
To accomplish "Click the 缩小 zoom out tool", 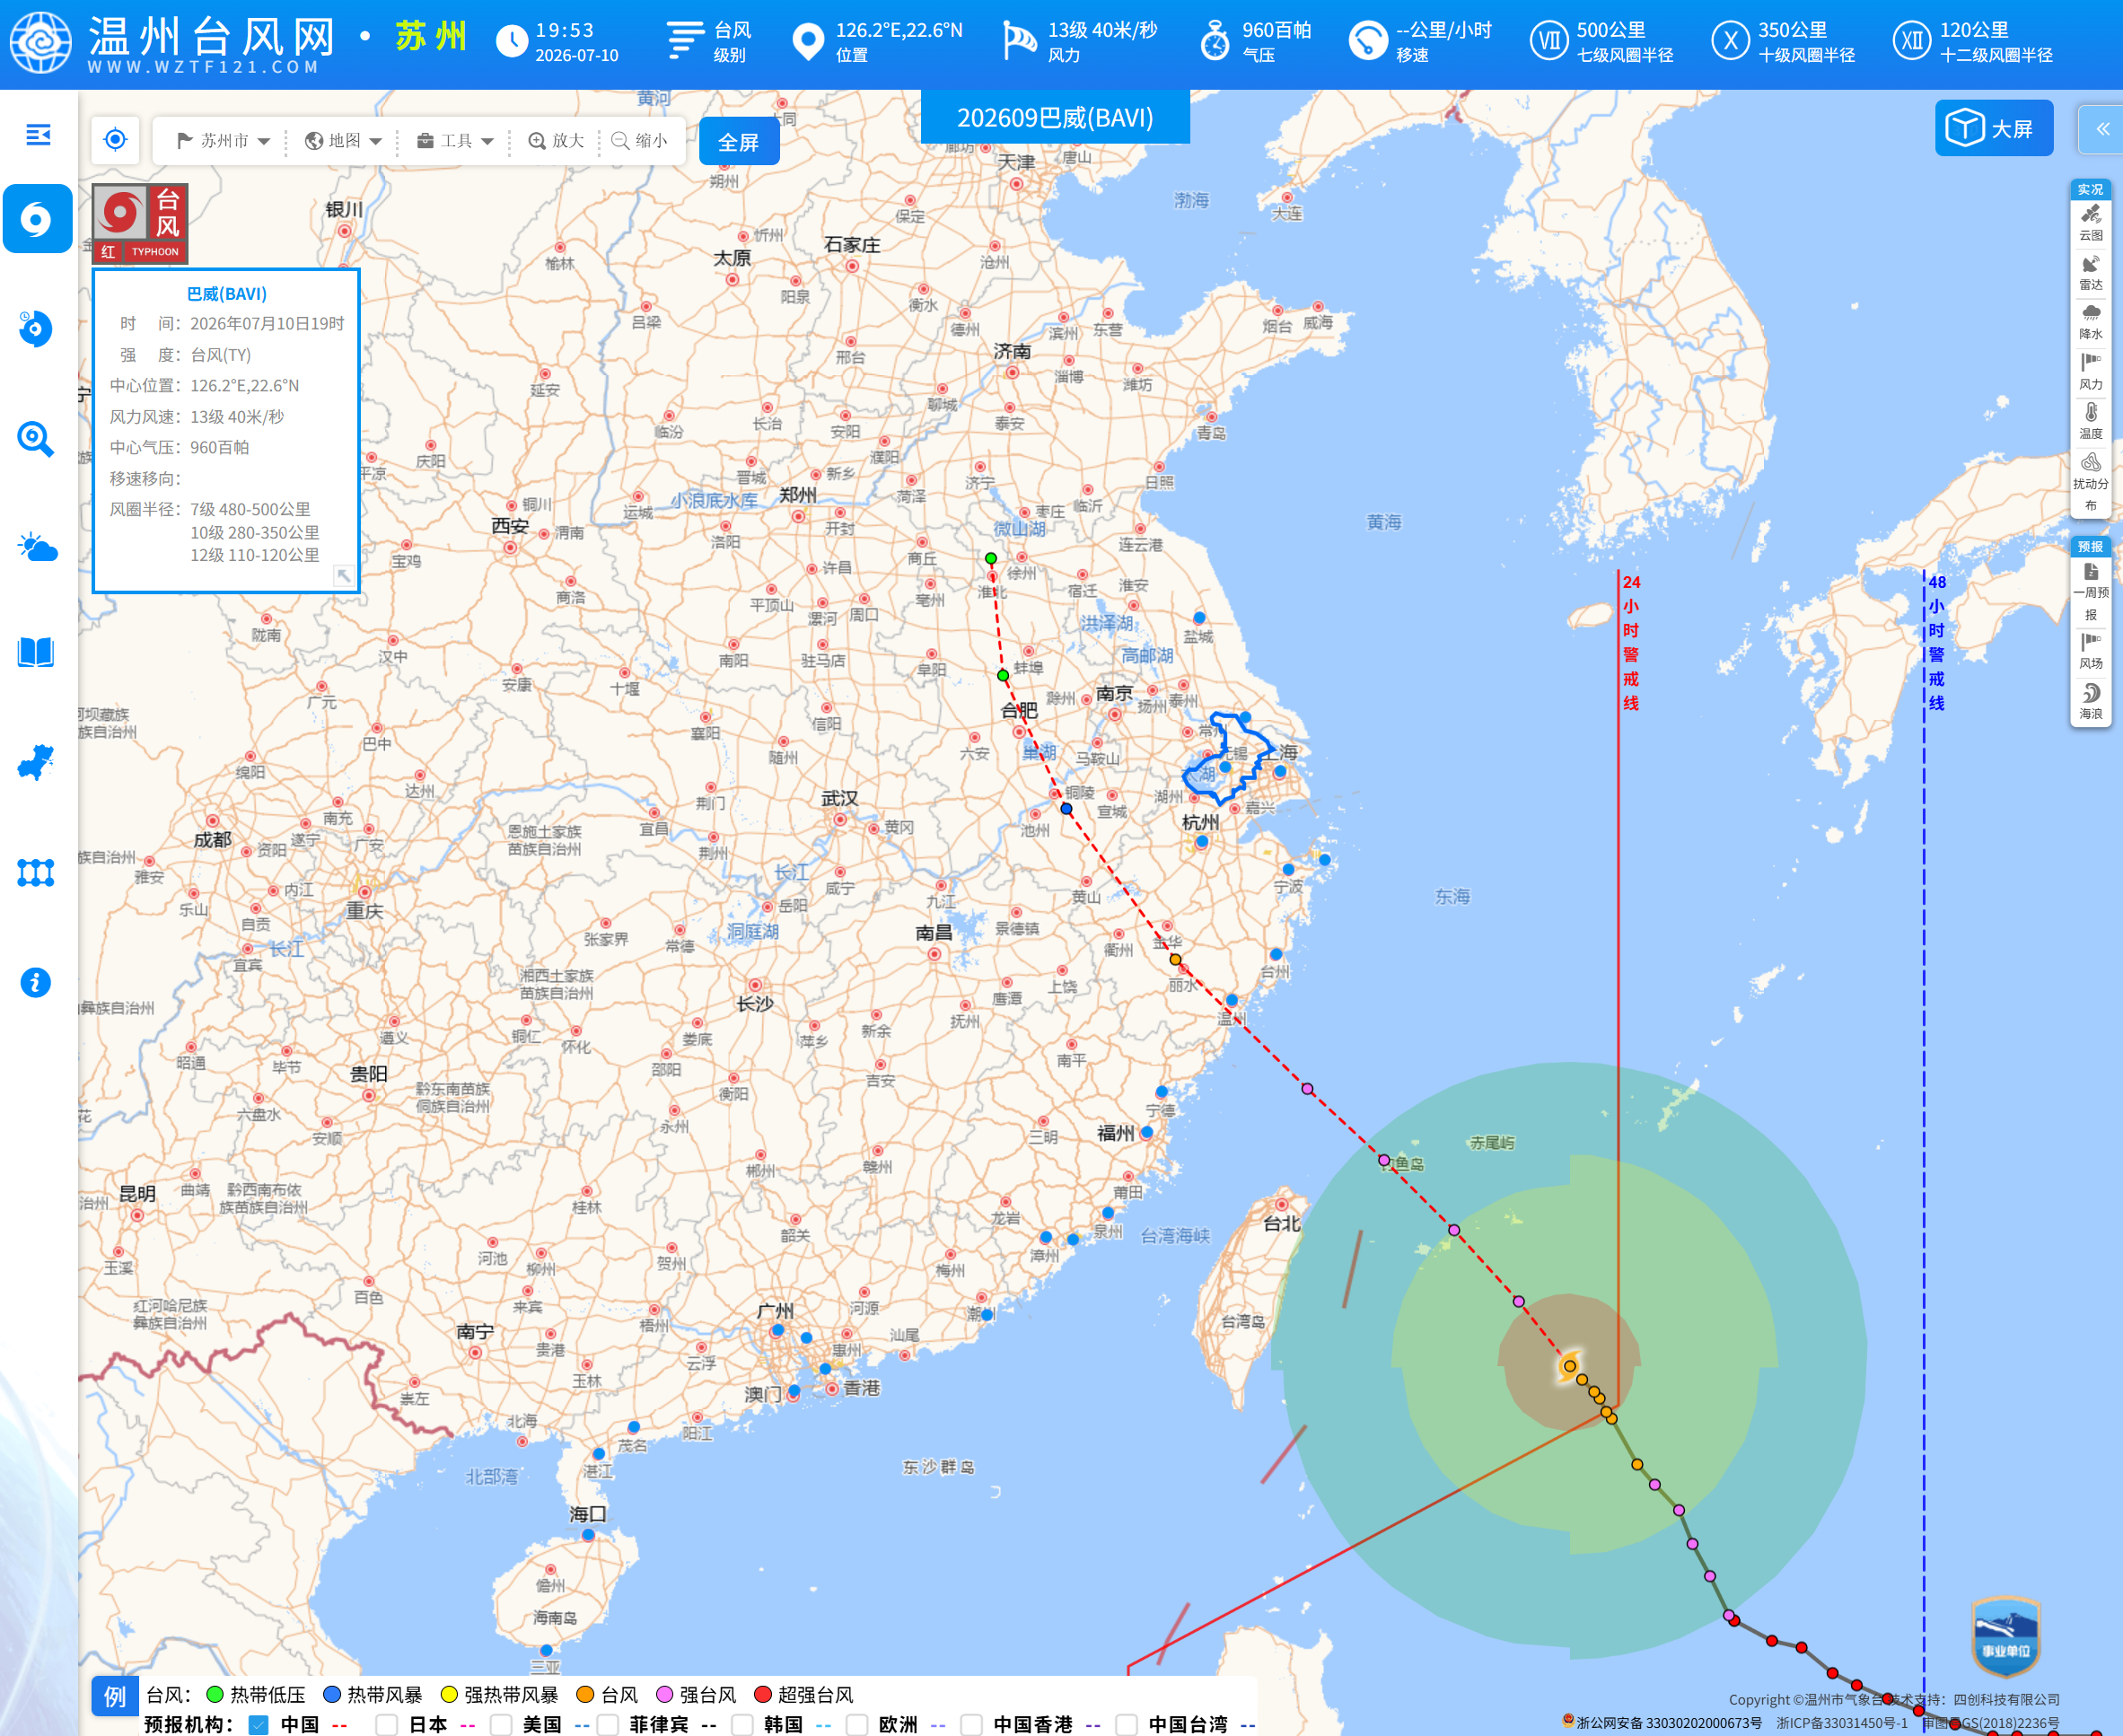I will pos(640,140).
